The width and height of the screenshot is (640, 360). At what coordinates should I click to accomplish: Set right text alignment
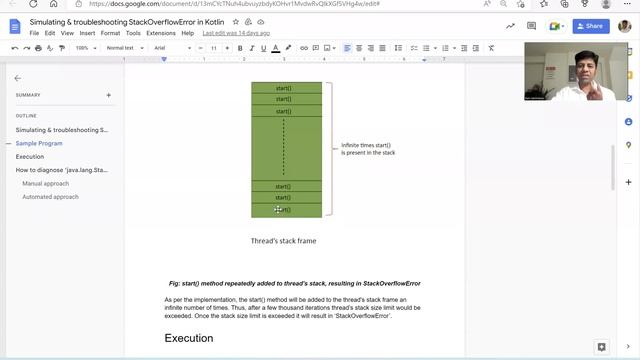[371, 48]
